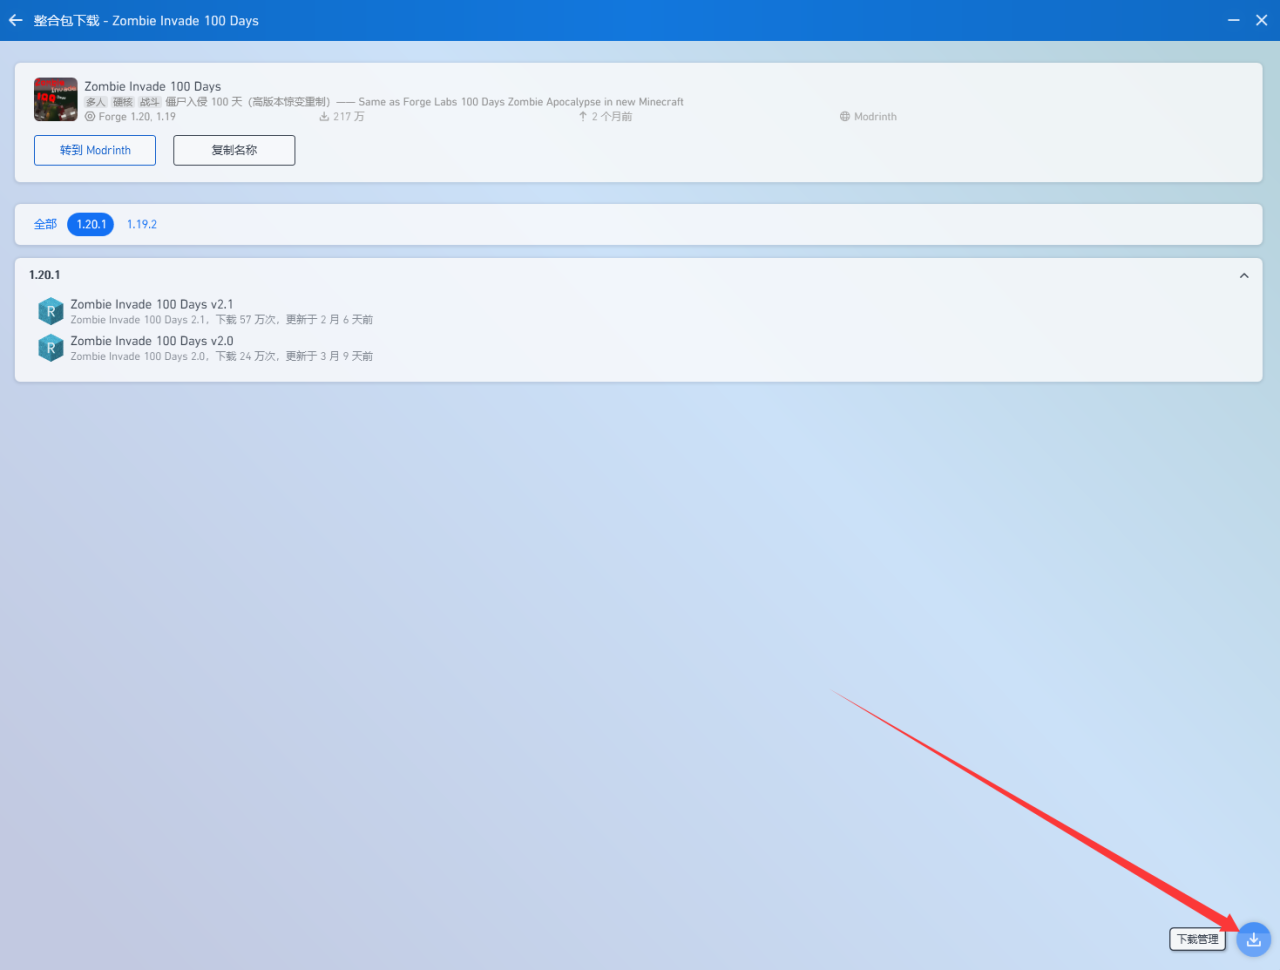
Task: Click the 2 个月前 update time
Action: 605,117
